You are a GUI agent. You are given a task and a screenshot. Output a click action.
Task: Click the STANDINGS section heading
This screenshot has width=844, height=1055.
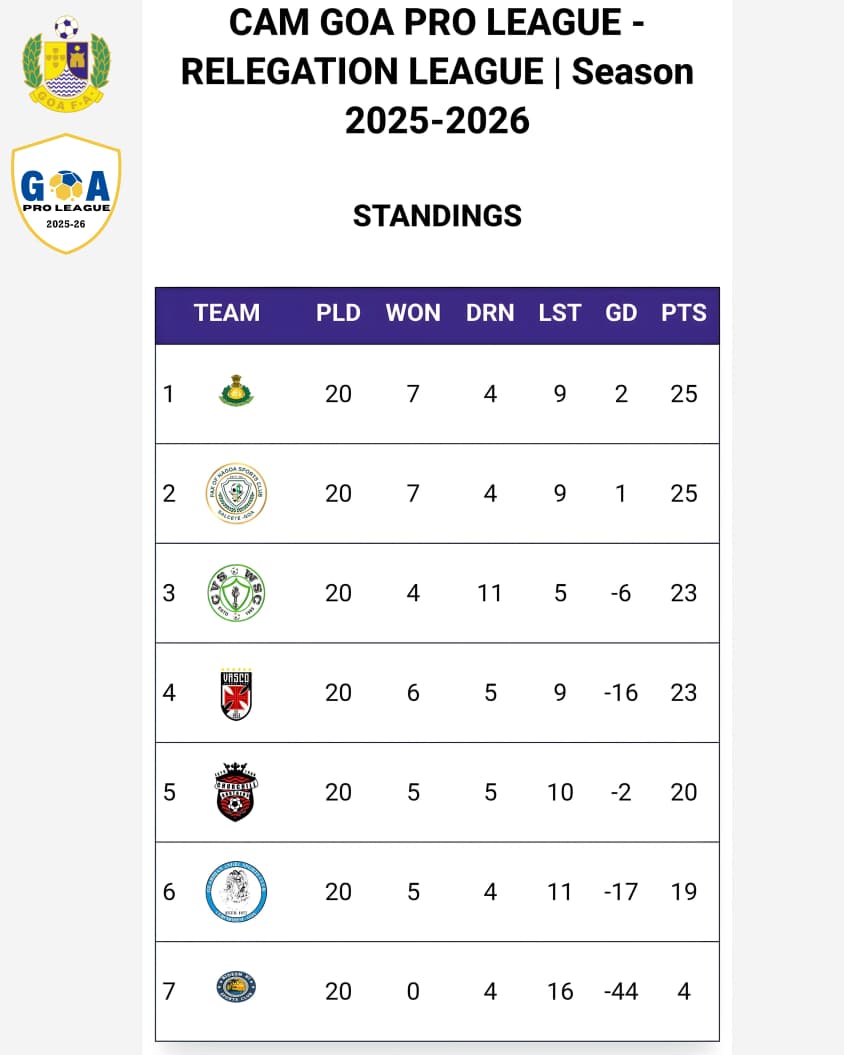[x=437, y=216]
